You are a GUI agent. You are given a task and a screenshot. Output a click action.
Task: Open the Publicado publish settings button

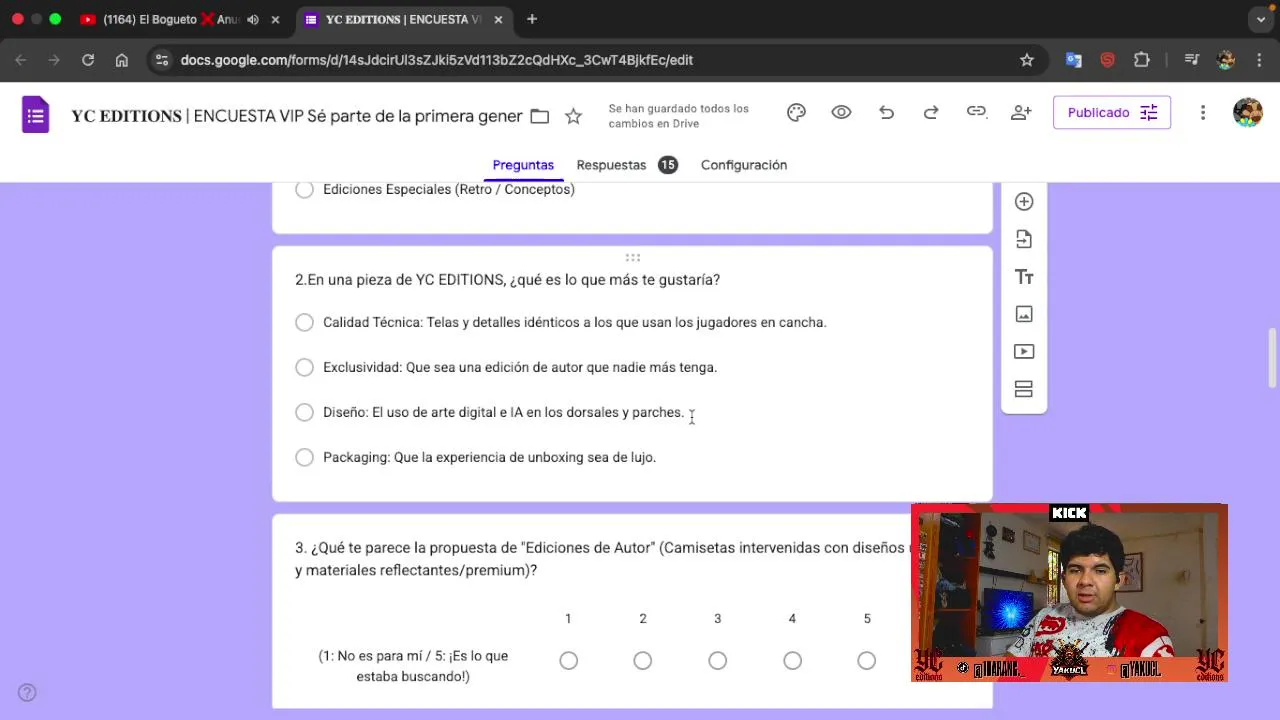click(1112, 113)
